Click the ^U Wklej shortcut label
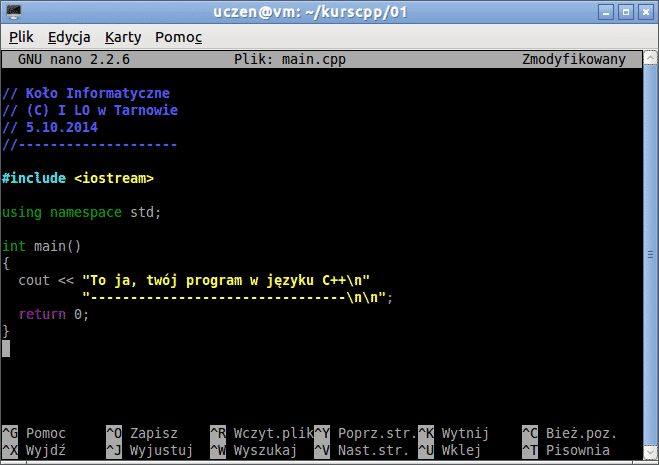659x465 pixels. click(x=450, y=450)
